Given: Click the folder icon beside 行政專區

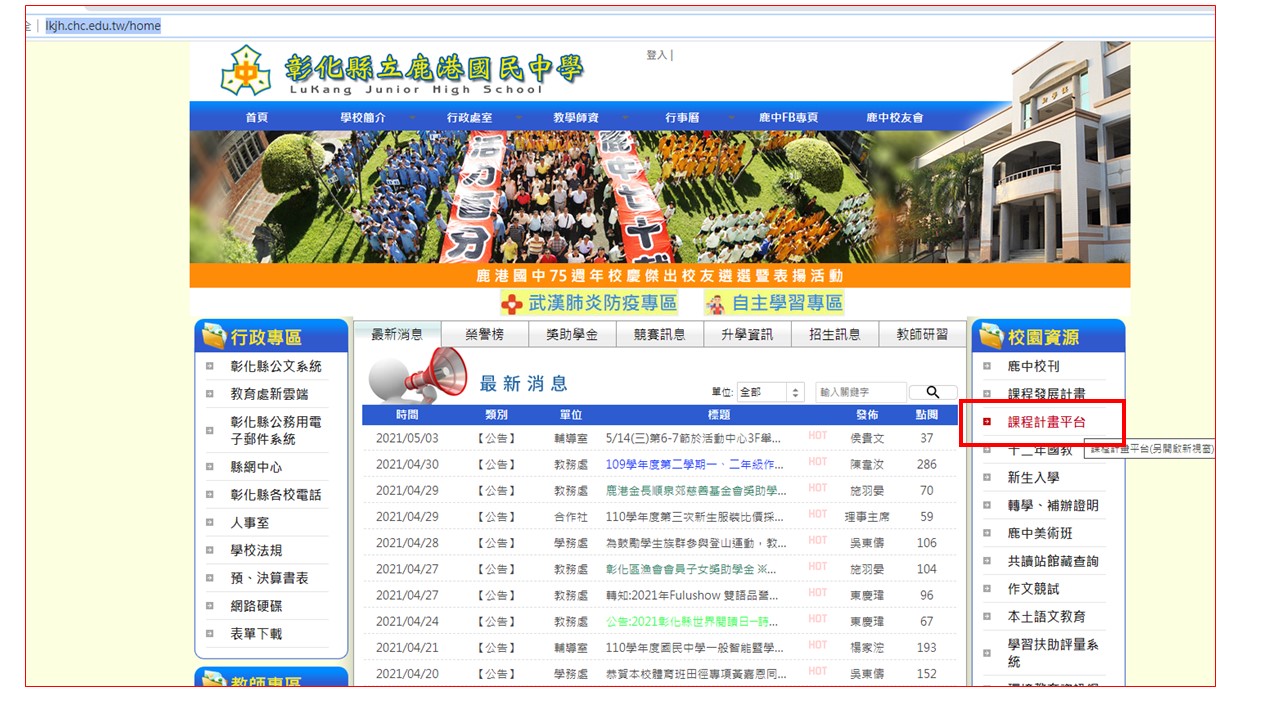Looking at the screenshot, I should point(214,336).
